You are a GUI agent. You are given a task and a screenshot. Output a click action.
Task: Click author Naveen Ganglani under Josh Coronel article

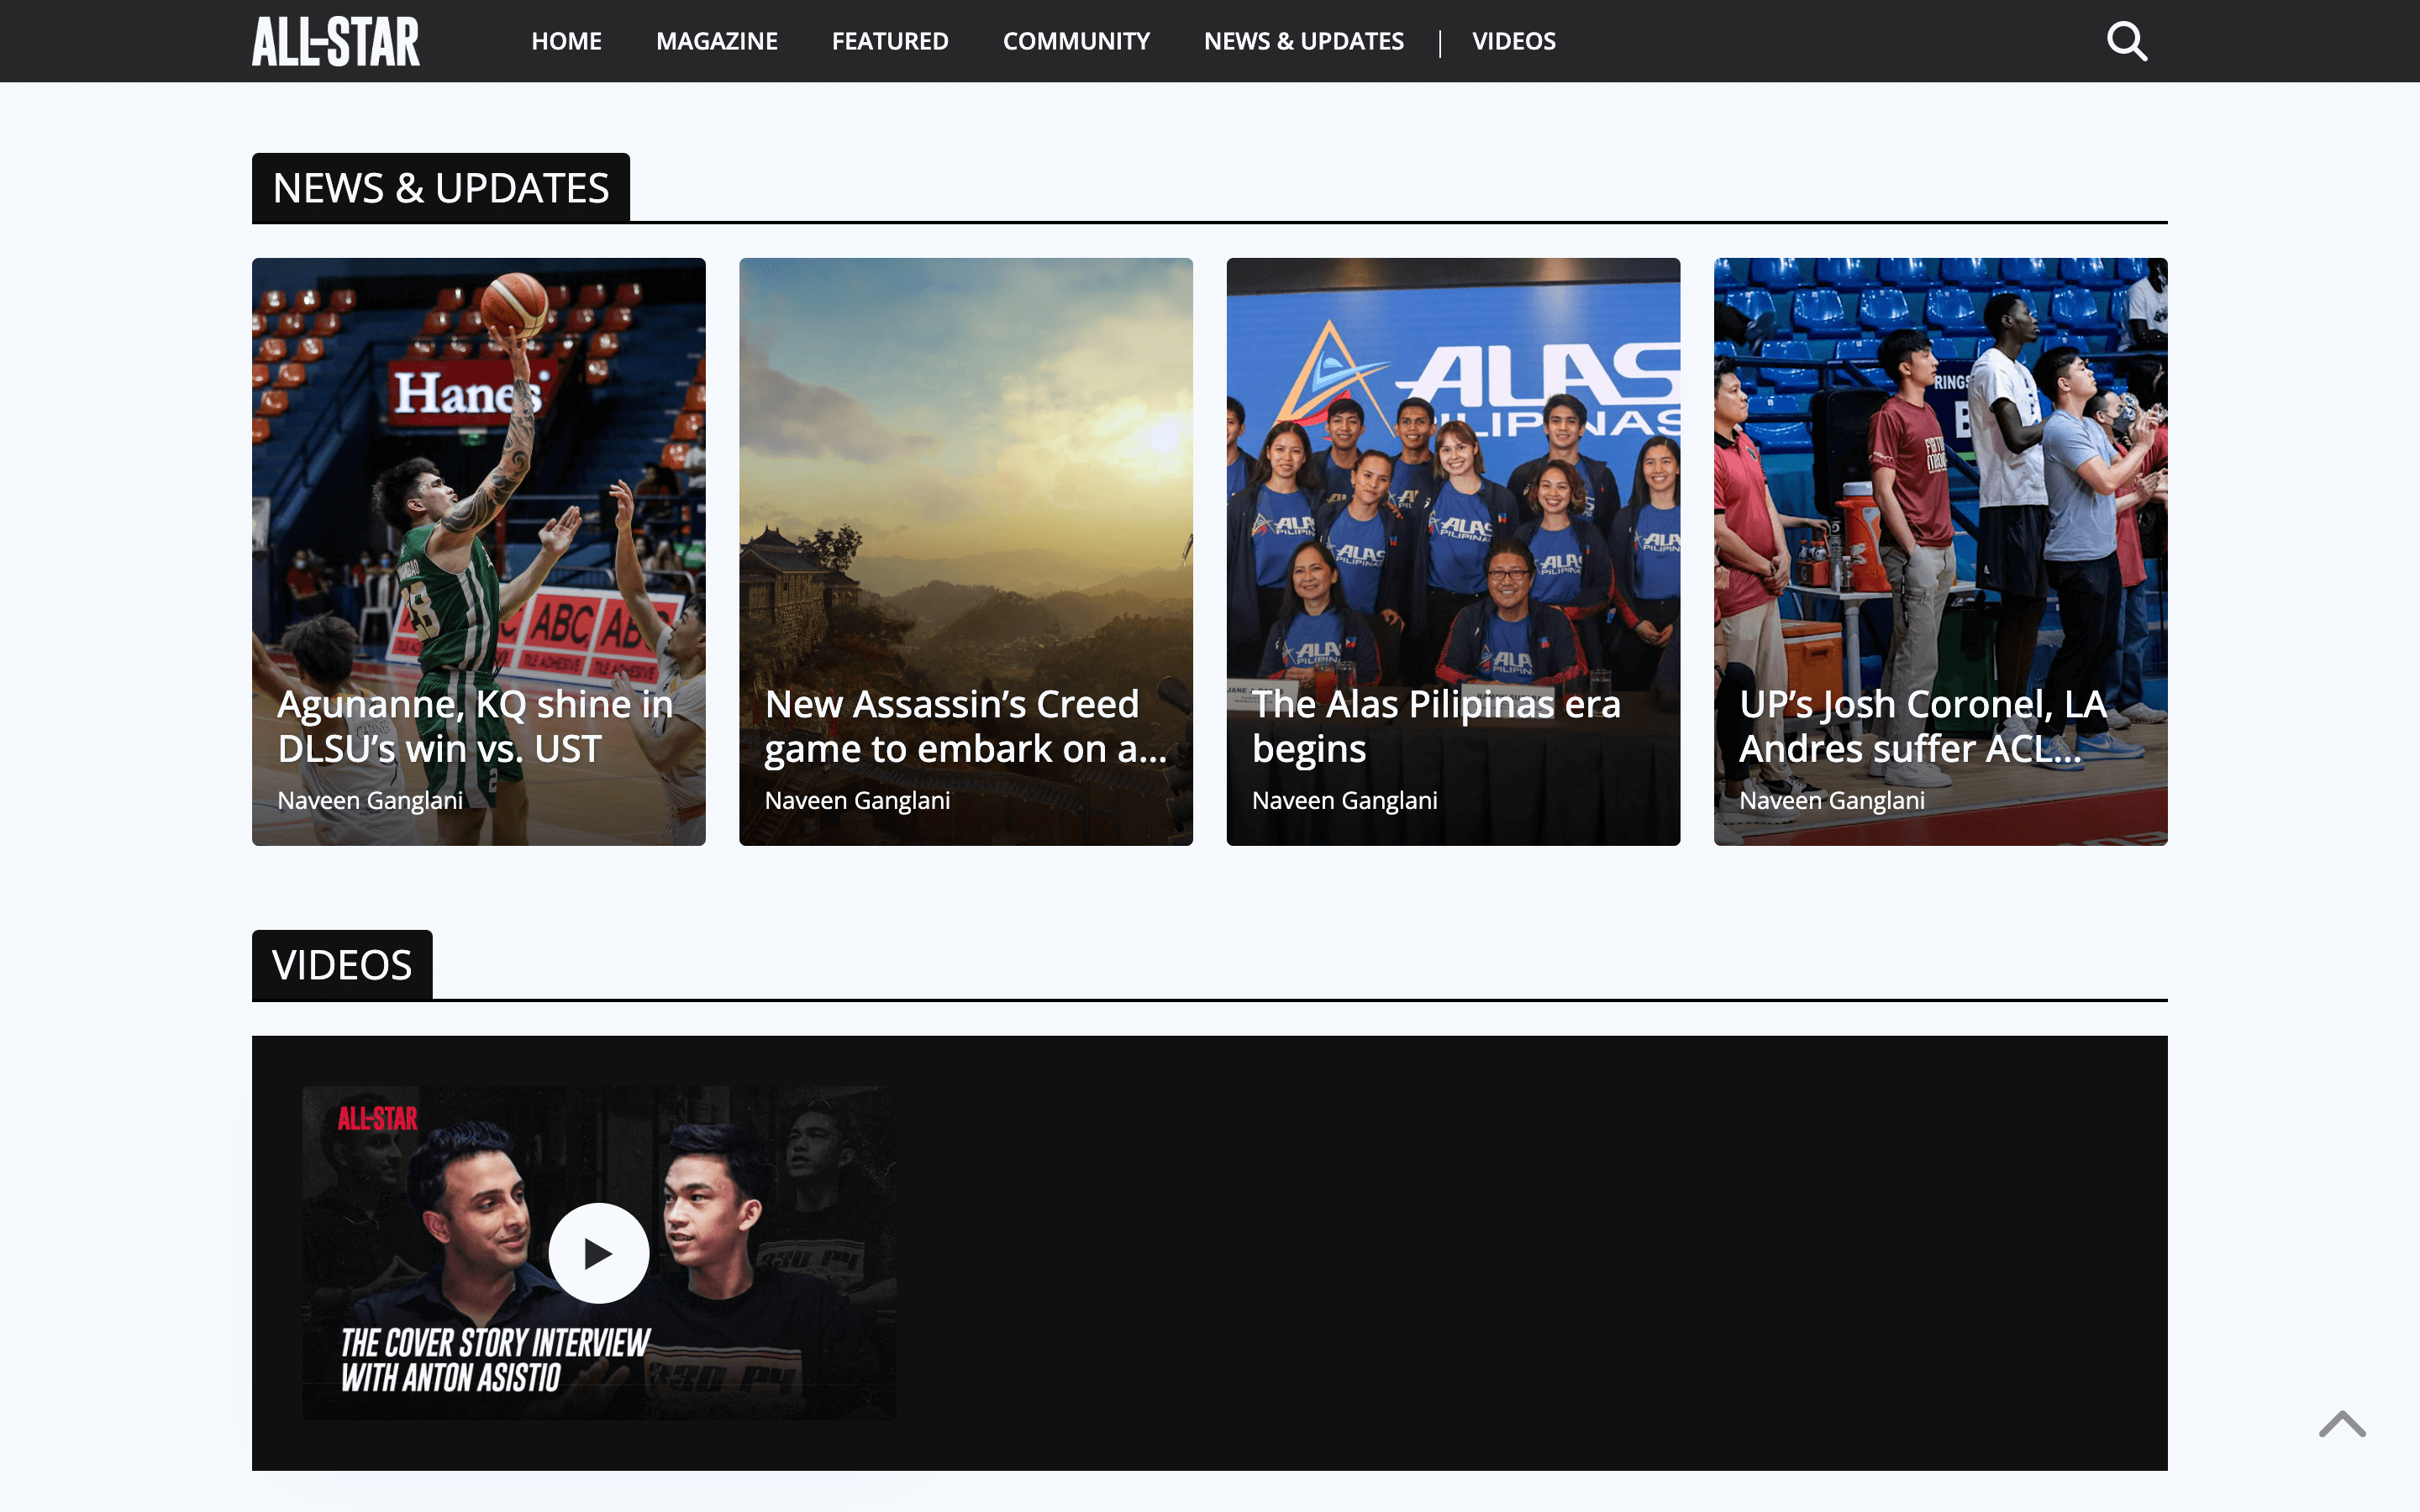point(1832,801)
